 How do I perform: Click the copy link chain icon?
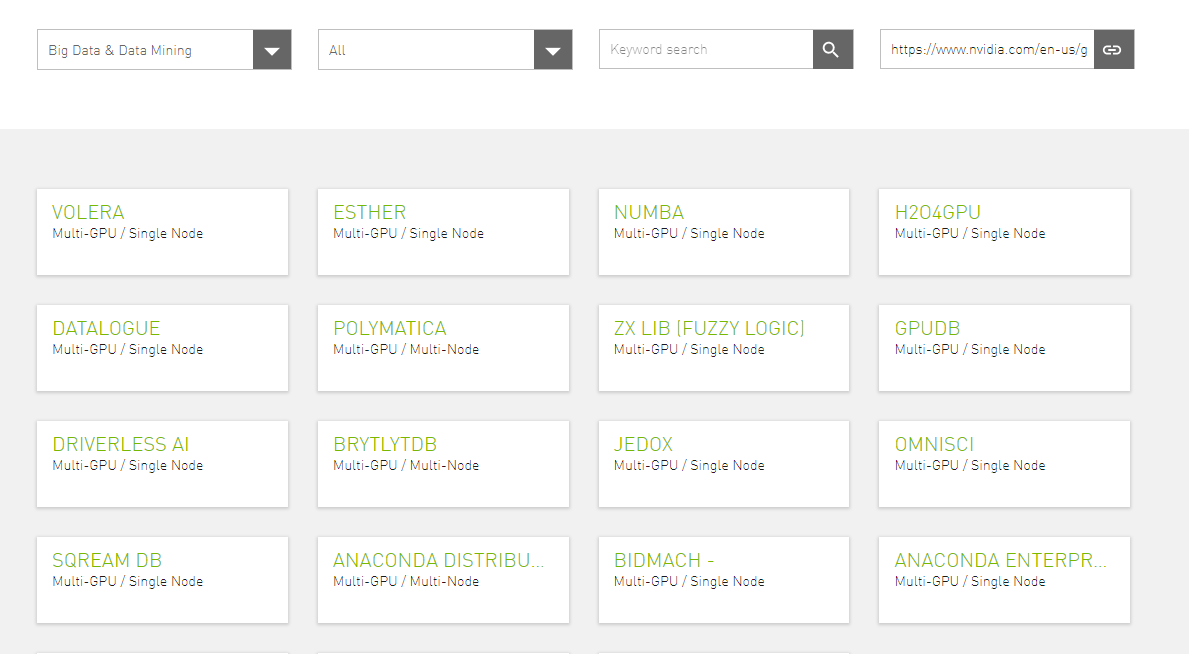[x=1113, y=49]
